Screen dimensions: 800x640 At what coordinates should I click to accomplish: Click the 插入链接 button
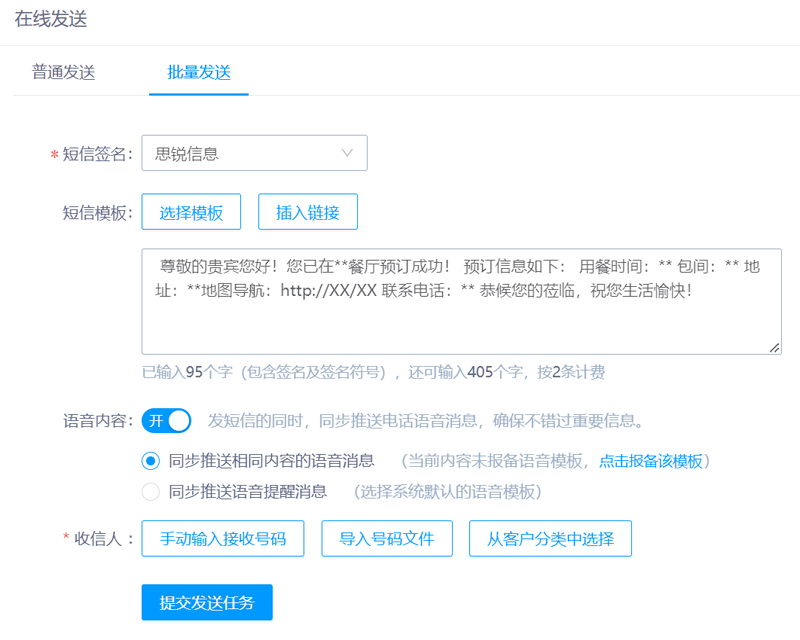307,212
